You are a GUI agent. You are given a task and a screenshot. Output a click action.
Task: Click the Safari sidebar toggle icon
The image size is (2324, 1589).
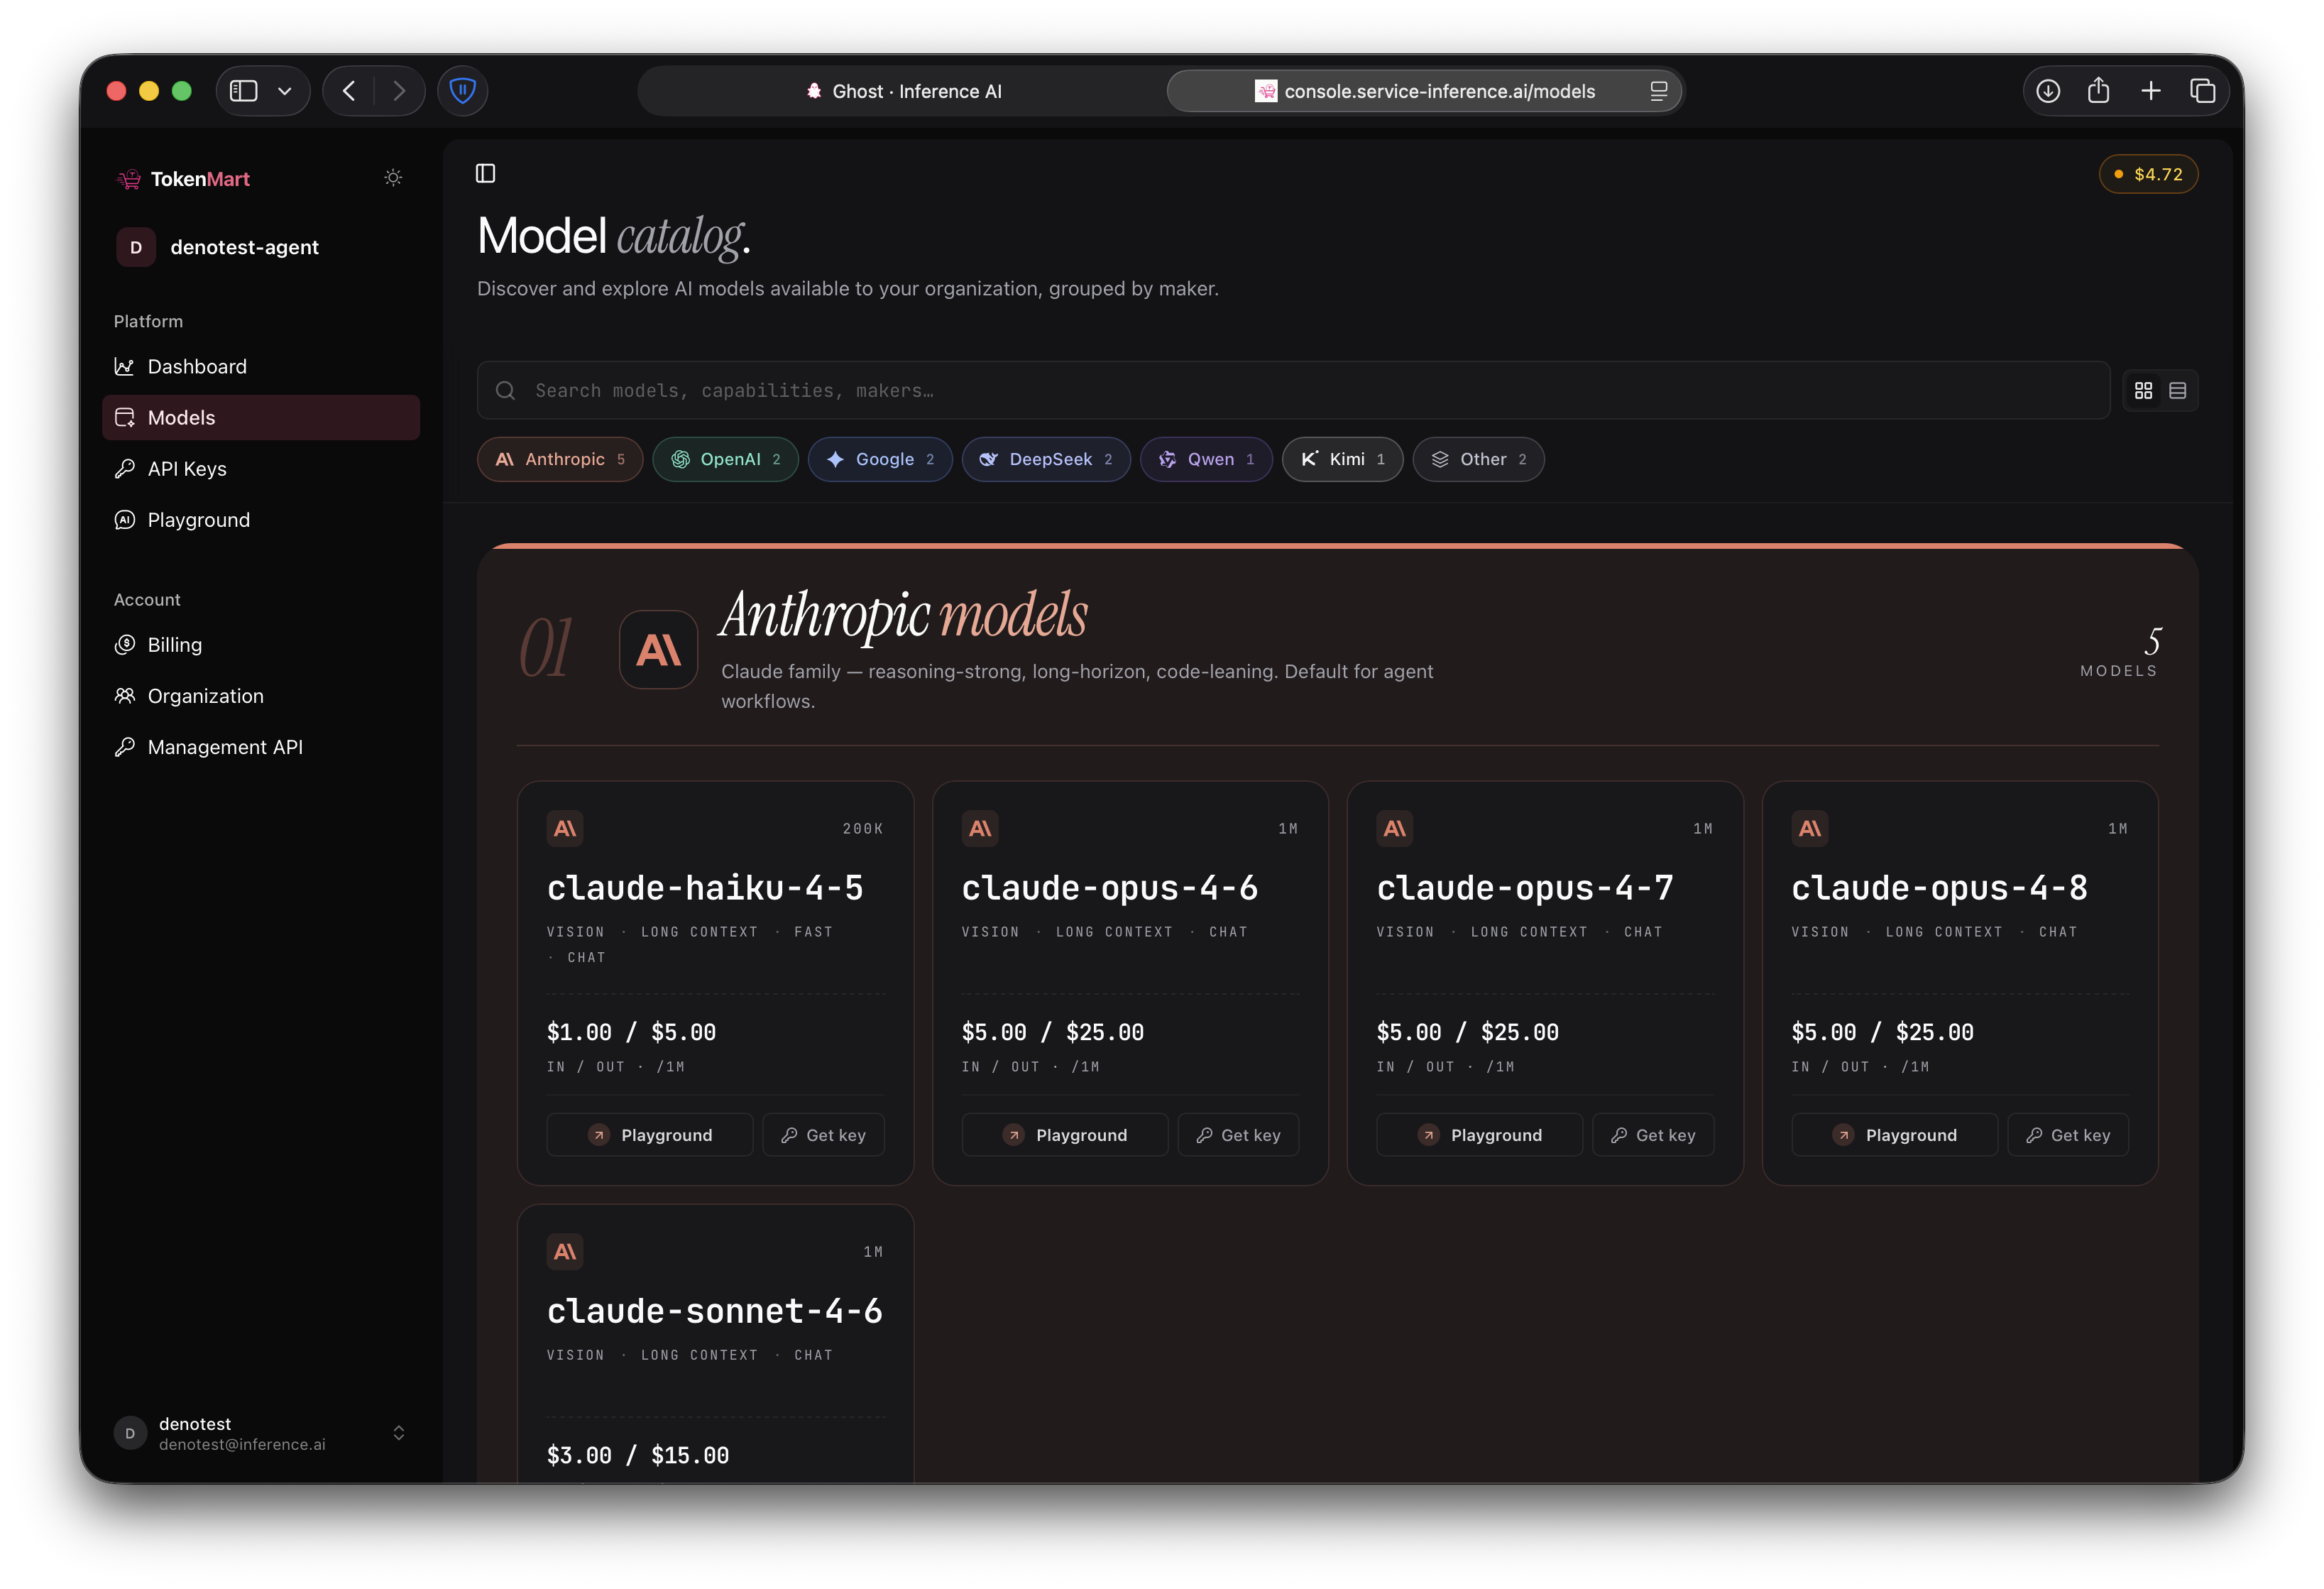[244, 91]
